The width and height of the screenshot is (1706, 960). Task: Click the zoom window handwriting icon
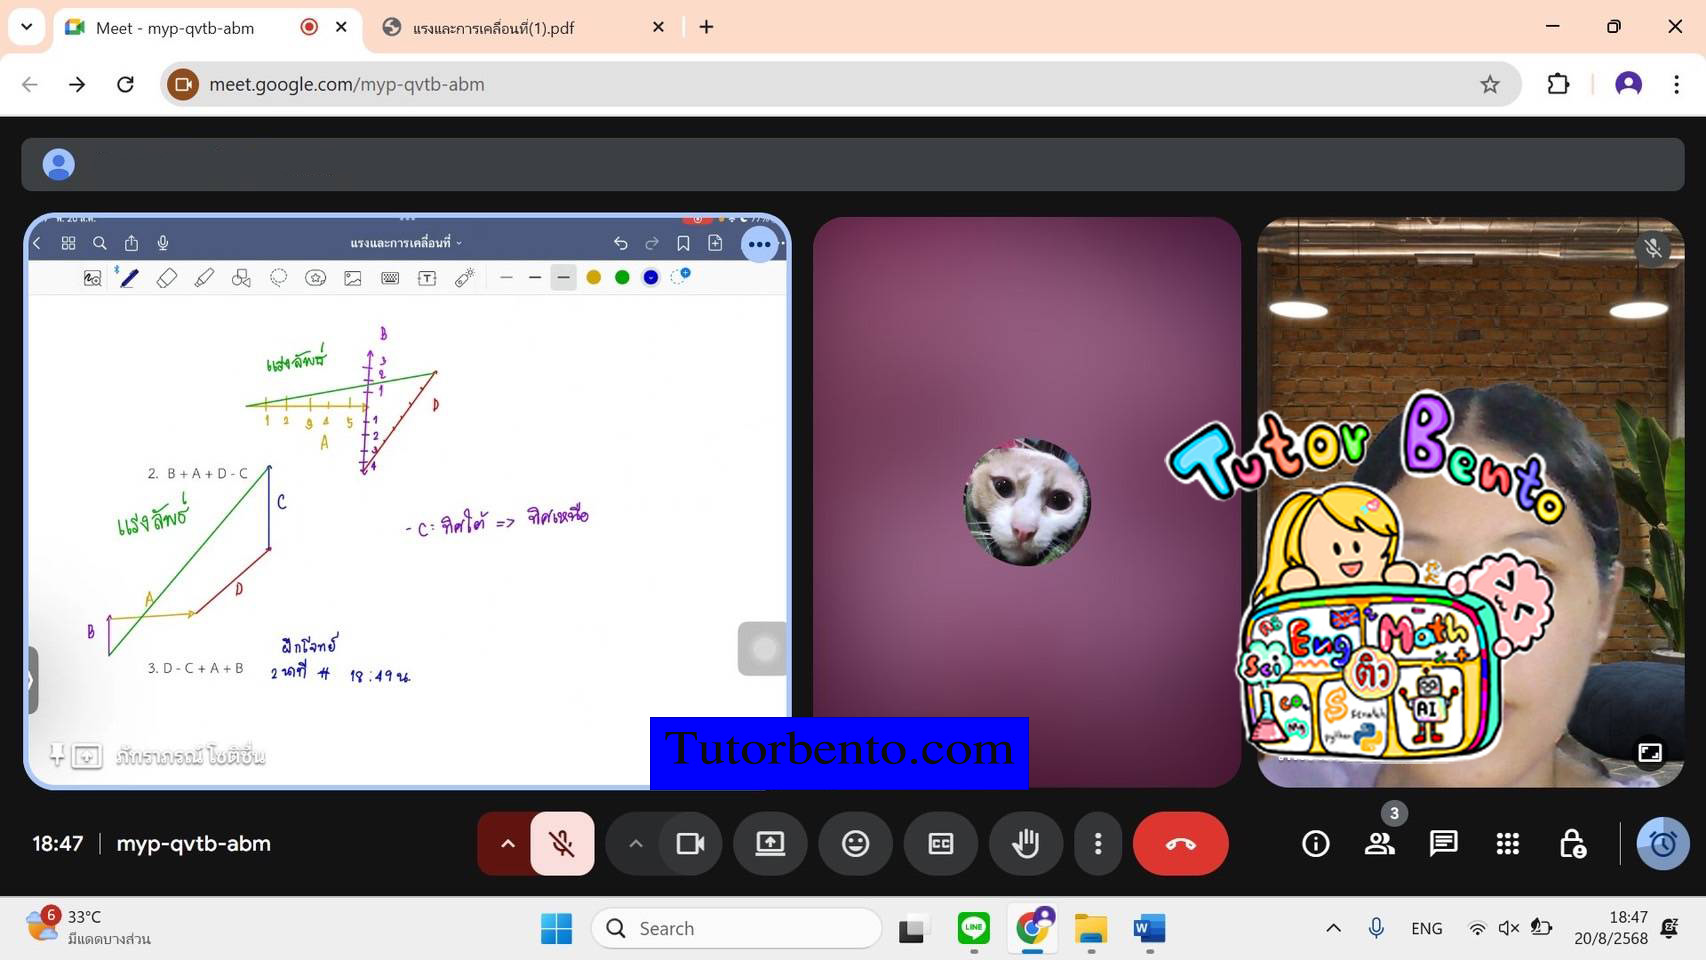pyautogui.click(x=92, y=278)
